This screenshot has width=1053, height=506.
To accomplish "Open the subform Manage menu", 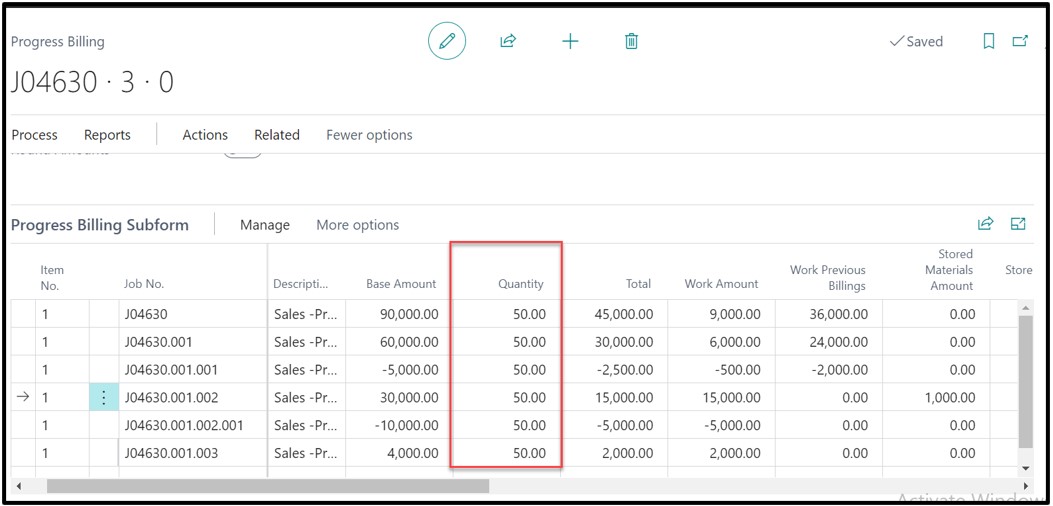I will (265, 225).
